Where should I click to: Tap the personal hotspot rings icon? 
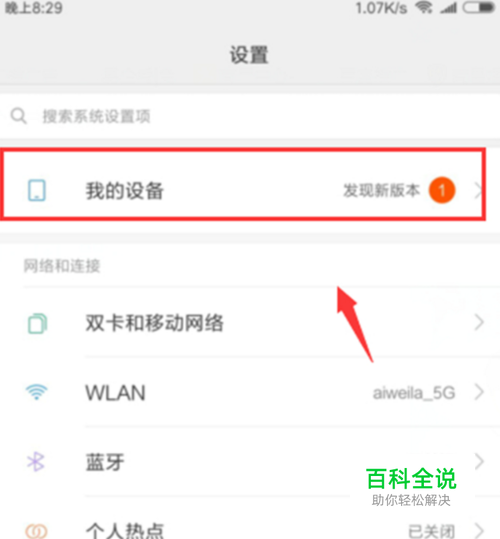[x=36, y=531]
